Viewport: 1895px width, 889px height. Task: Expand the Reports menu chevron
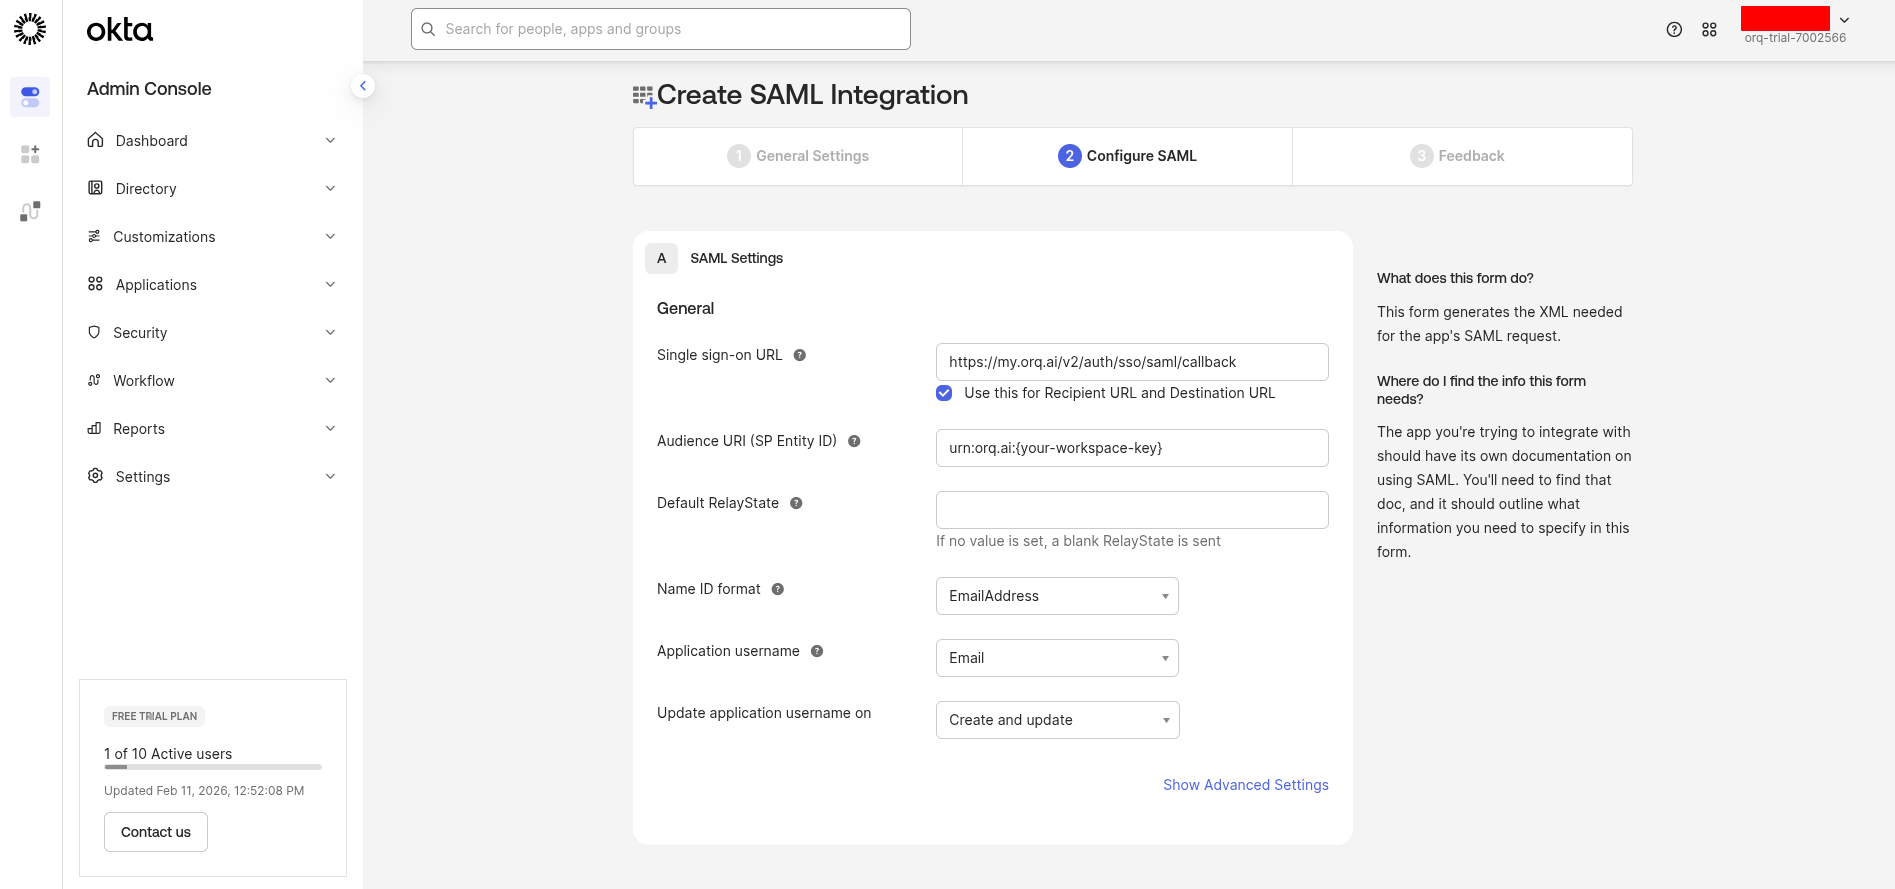(x=330, y=428)
